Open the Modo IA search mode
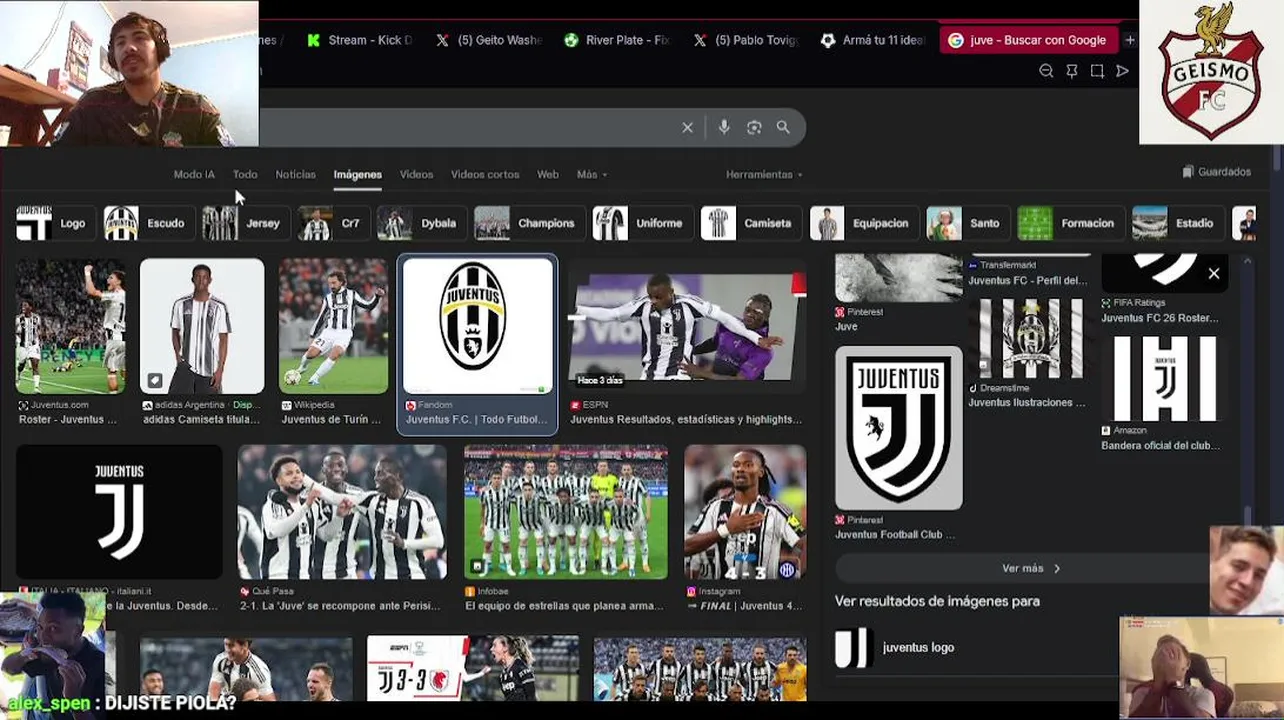Image resolution: width=1284 pixels, height=720 pixels. click(194, 174)
